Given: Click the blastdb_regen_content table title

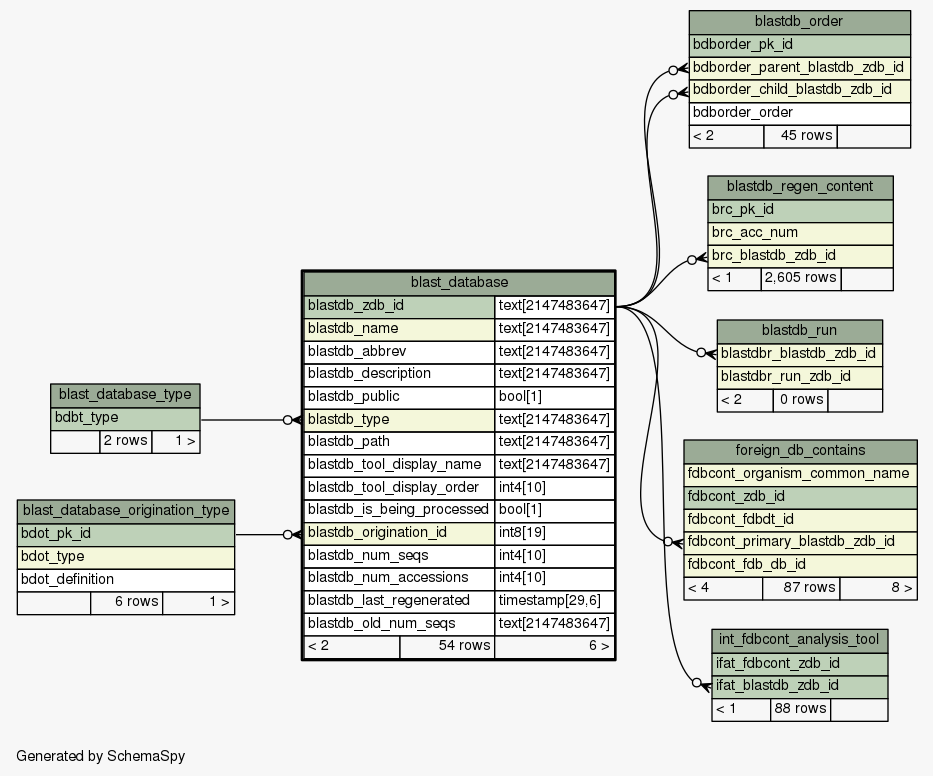Looking at the screenshot, I should click(x=800, y=187).
